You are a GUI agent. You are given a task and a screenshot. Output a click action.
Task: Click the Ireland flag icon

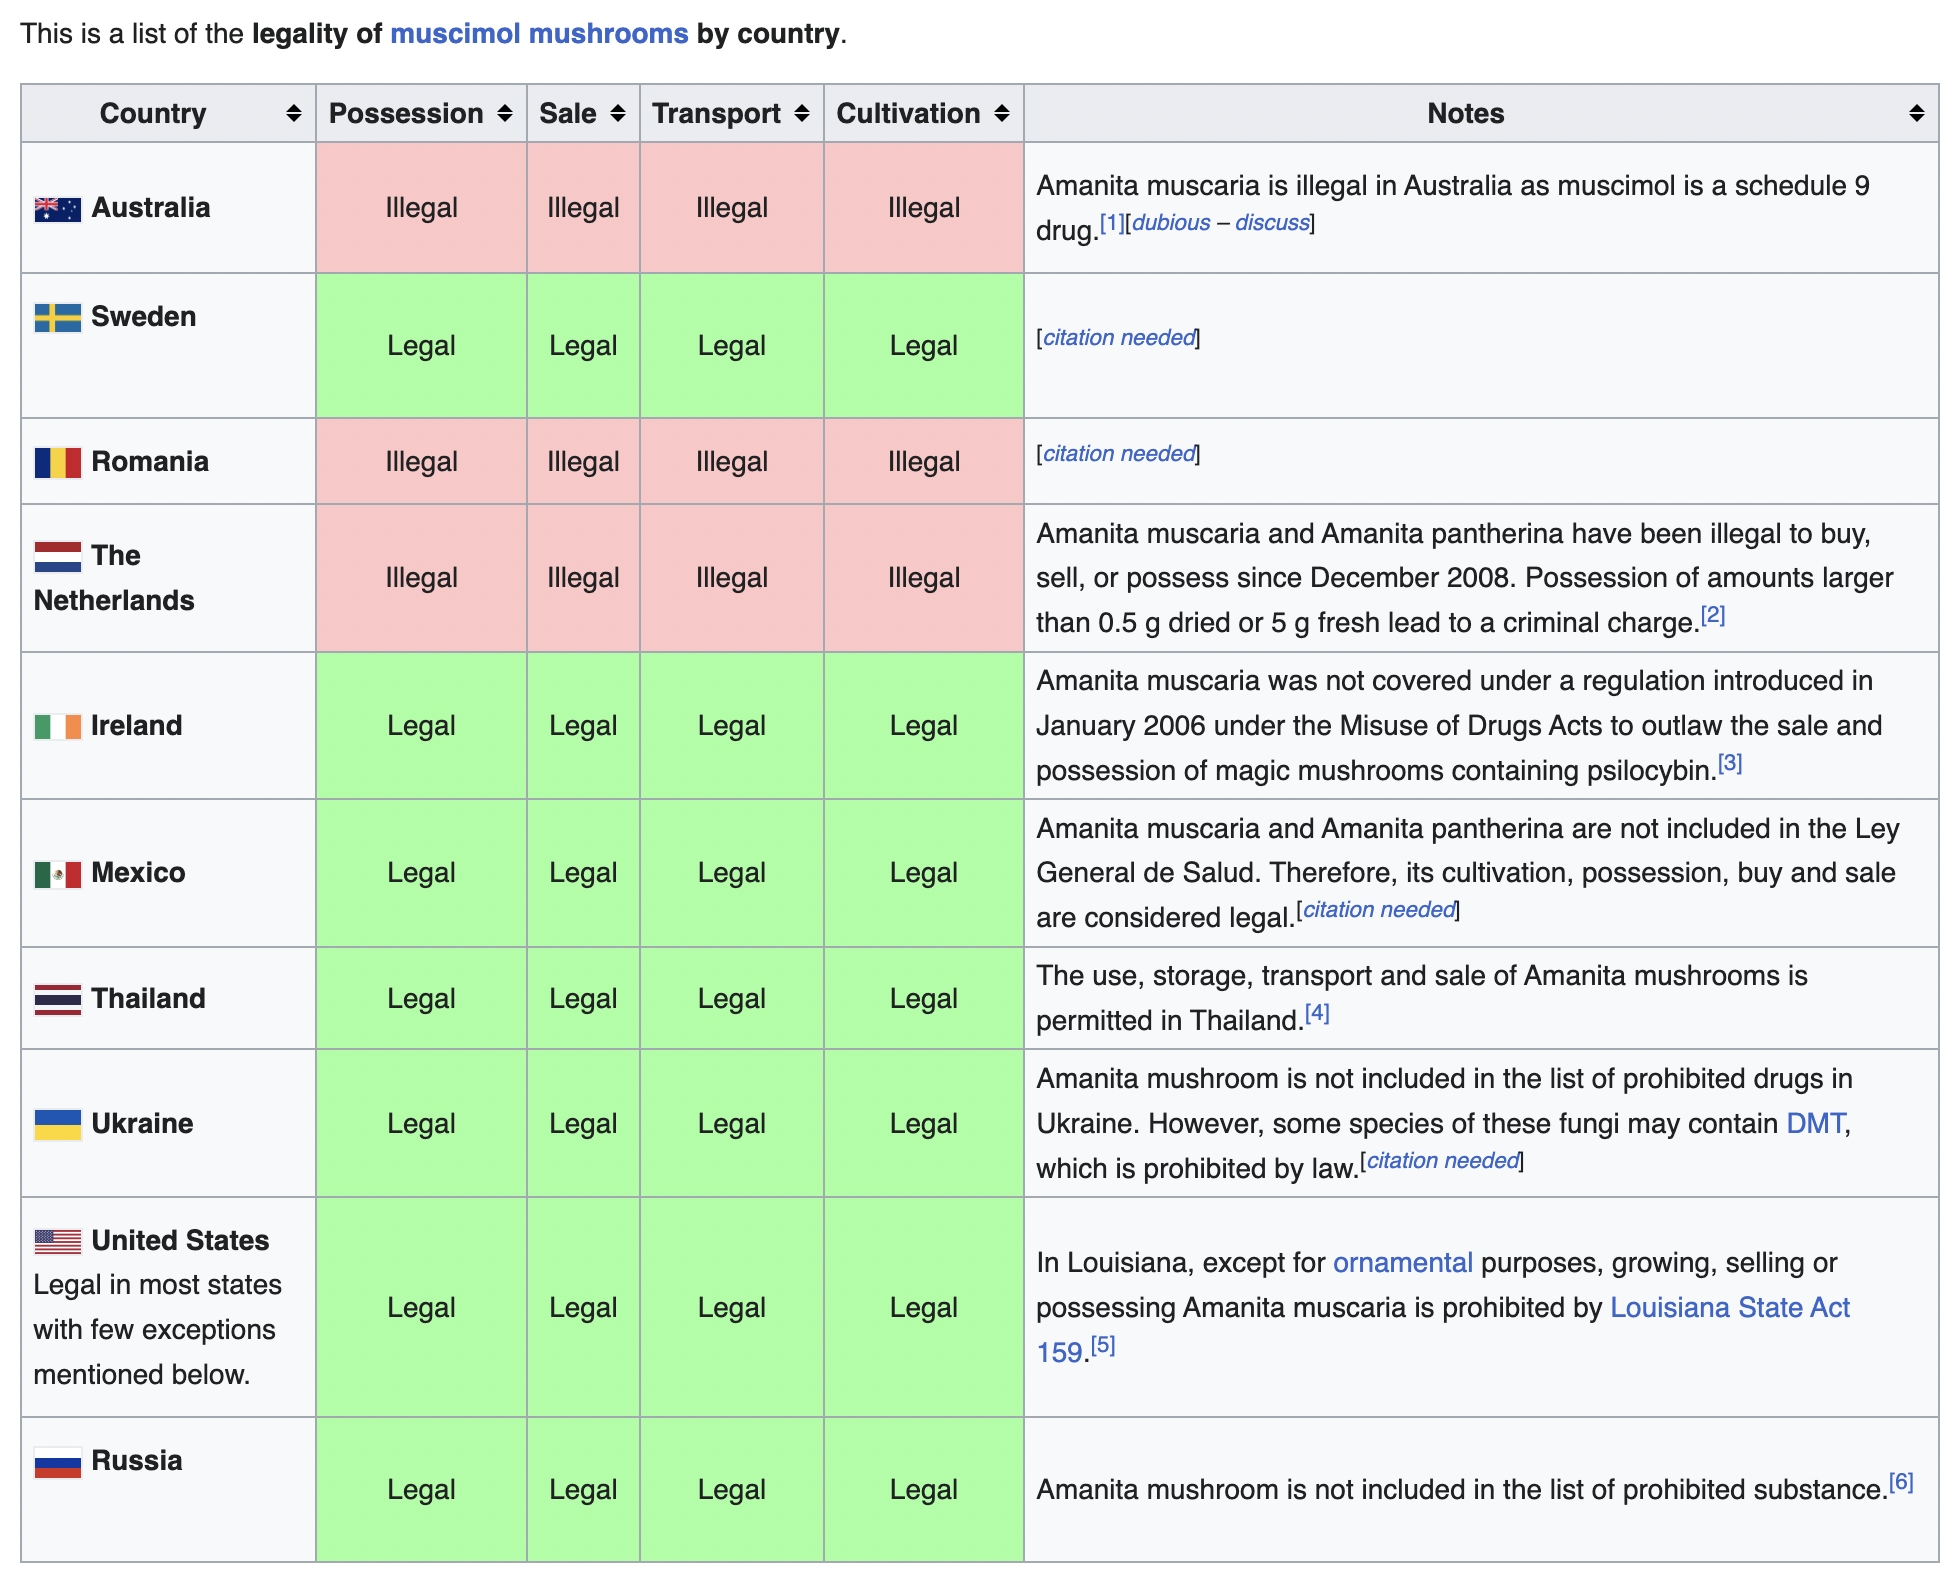click(x=57, y=726)
